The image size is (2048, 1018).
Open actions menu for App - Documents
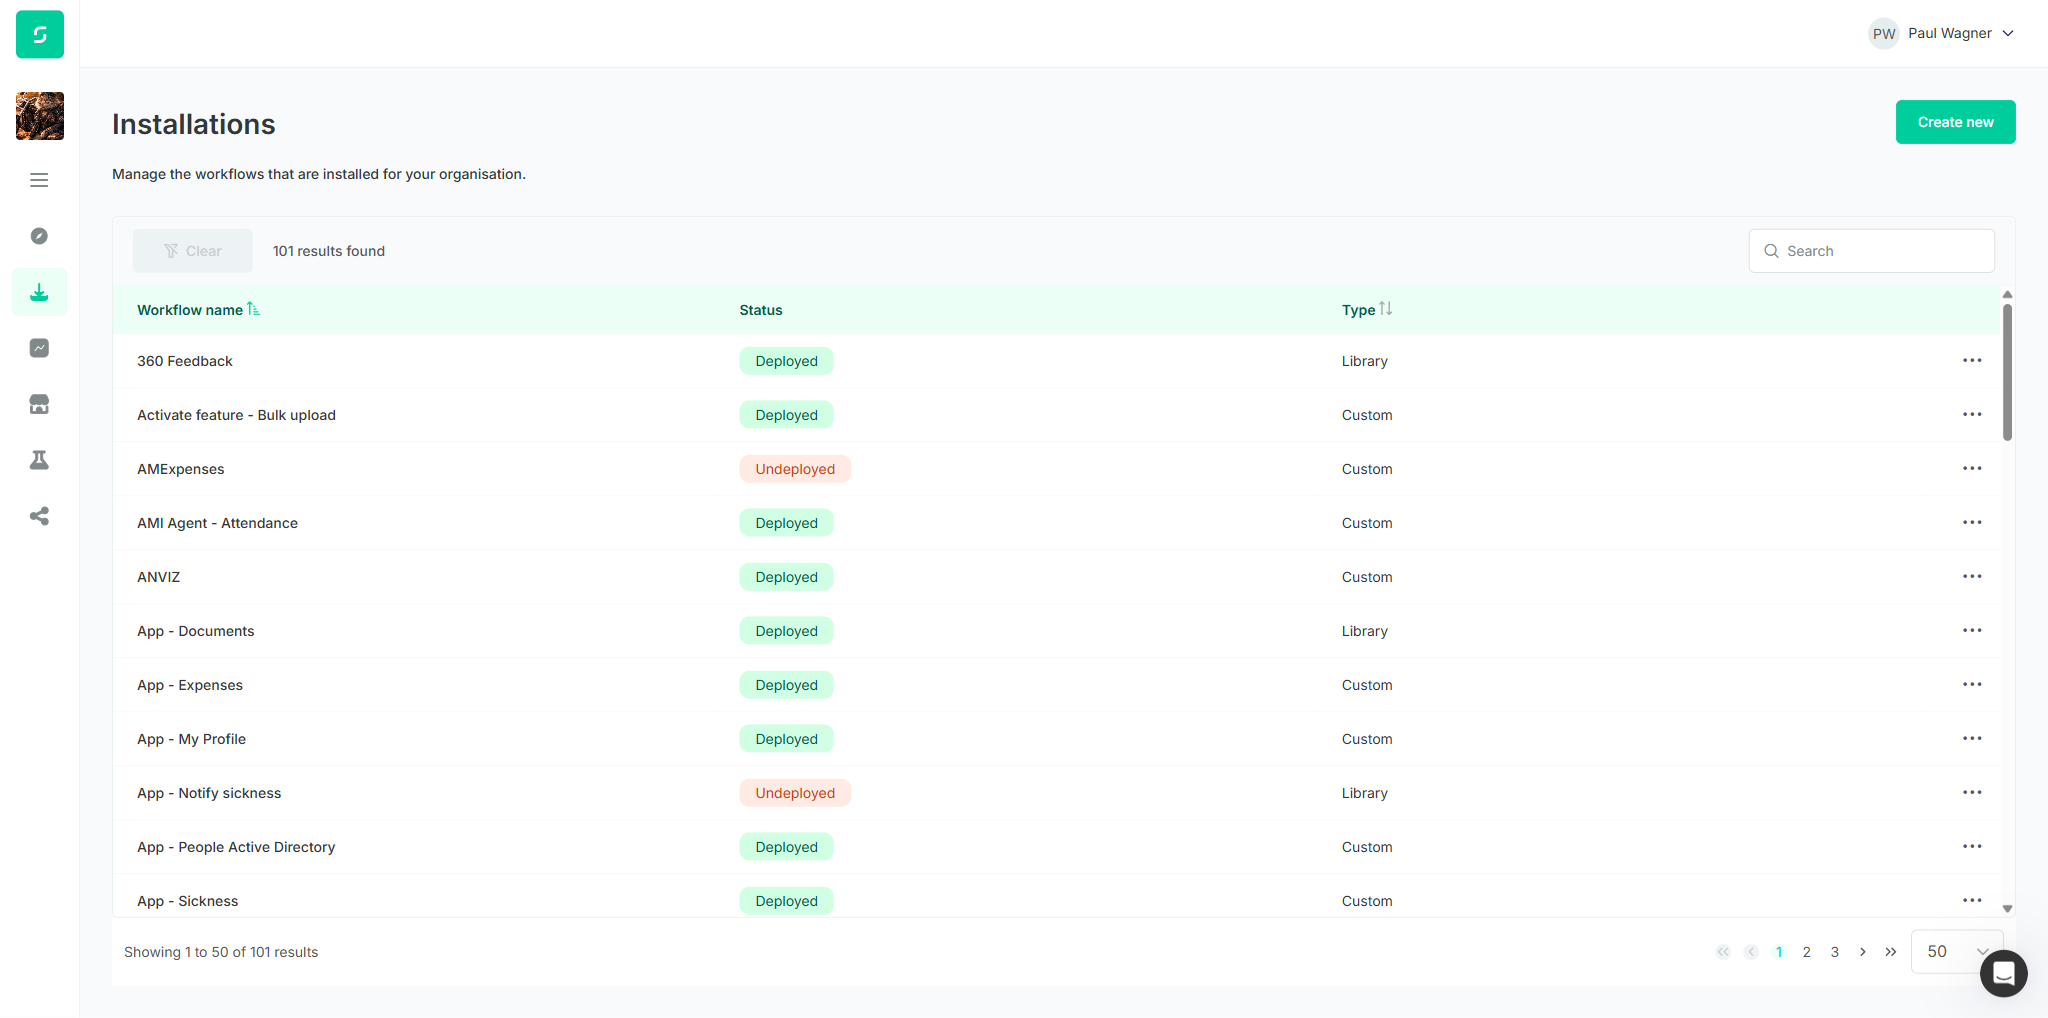[1972, 631]
